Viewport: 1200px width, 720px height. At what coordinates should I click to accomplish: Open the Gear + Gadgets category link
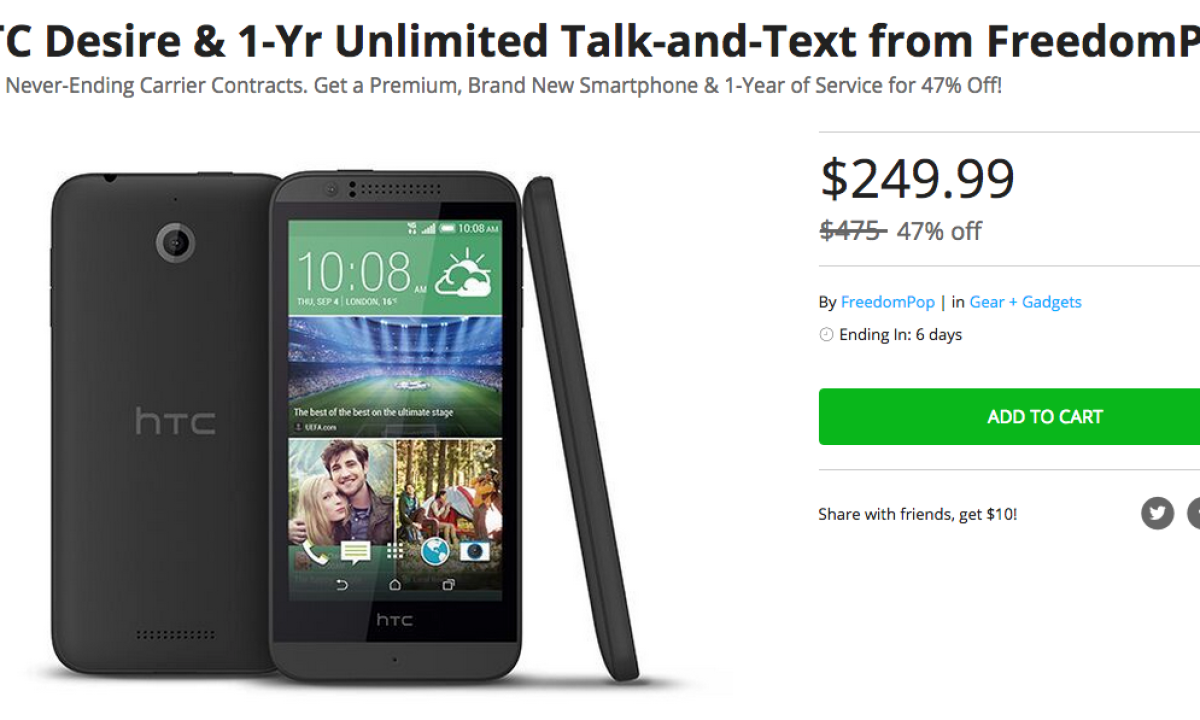pyautogui.click(x=1025, y=302)
